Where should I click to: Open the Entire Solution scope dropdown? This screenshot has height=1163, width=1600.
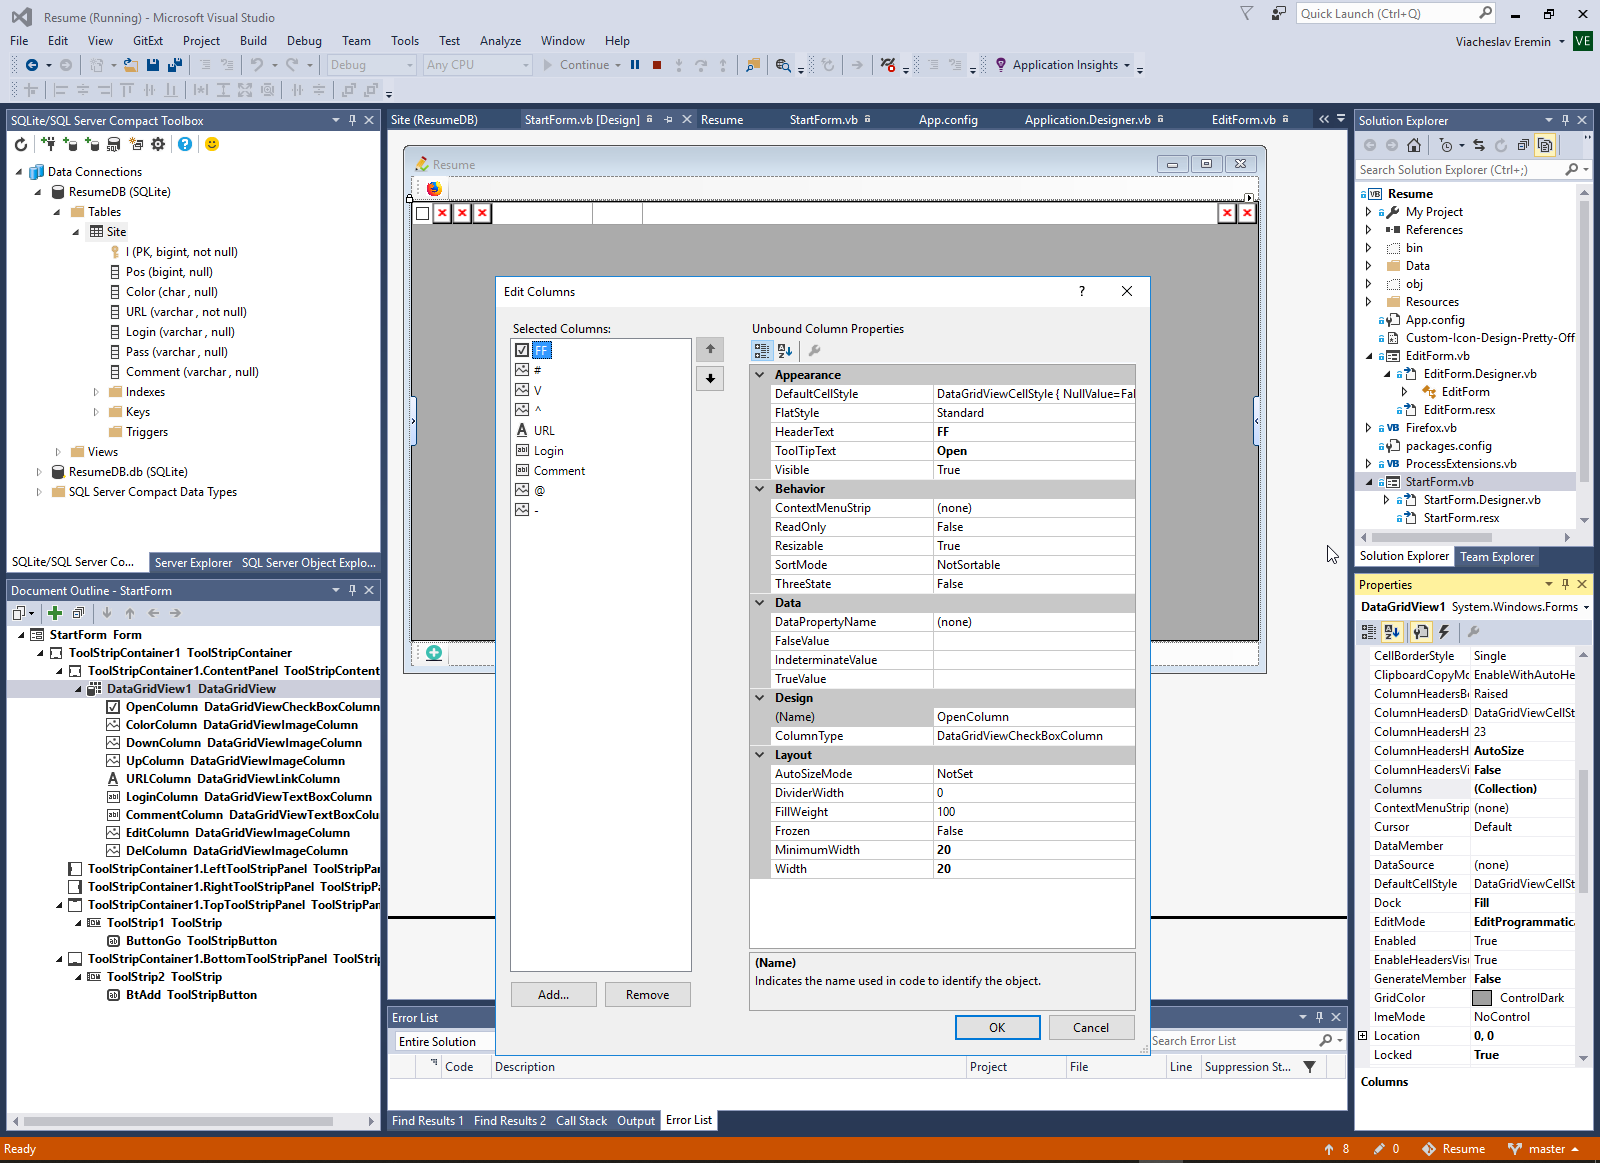pos(445,1041)
